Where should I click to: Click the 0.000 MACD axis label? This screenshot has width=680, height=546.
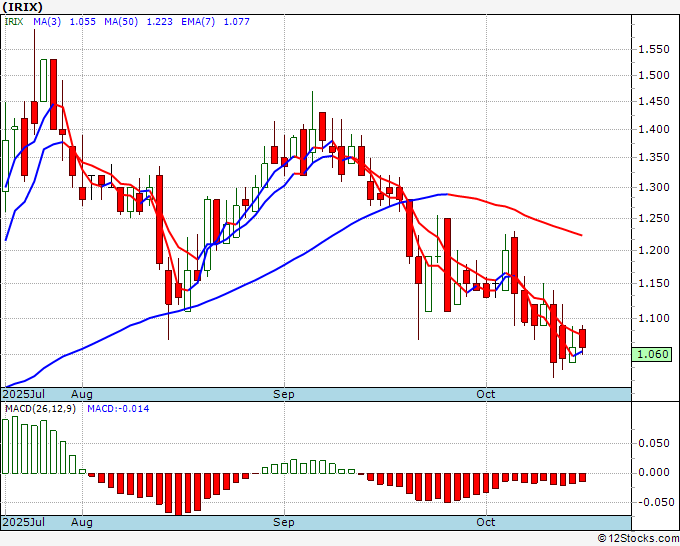click(x=654, y=472)
